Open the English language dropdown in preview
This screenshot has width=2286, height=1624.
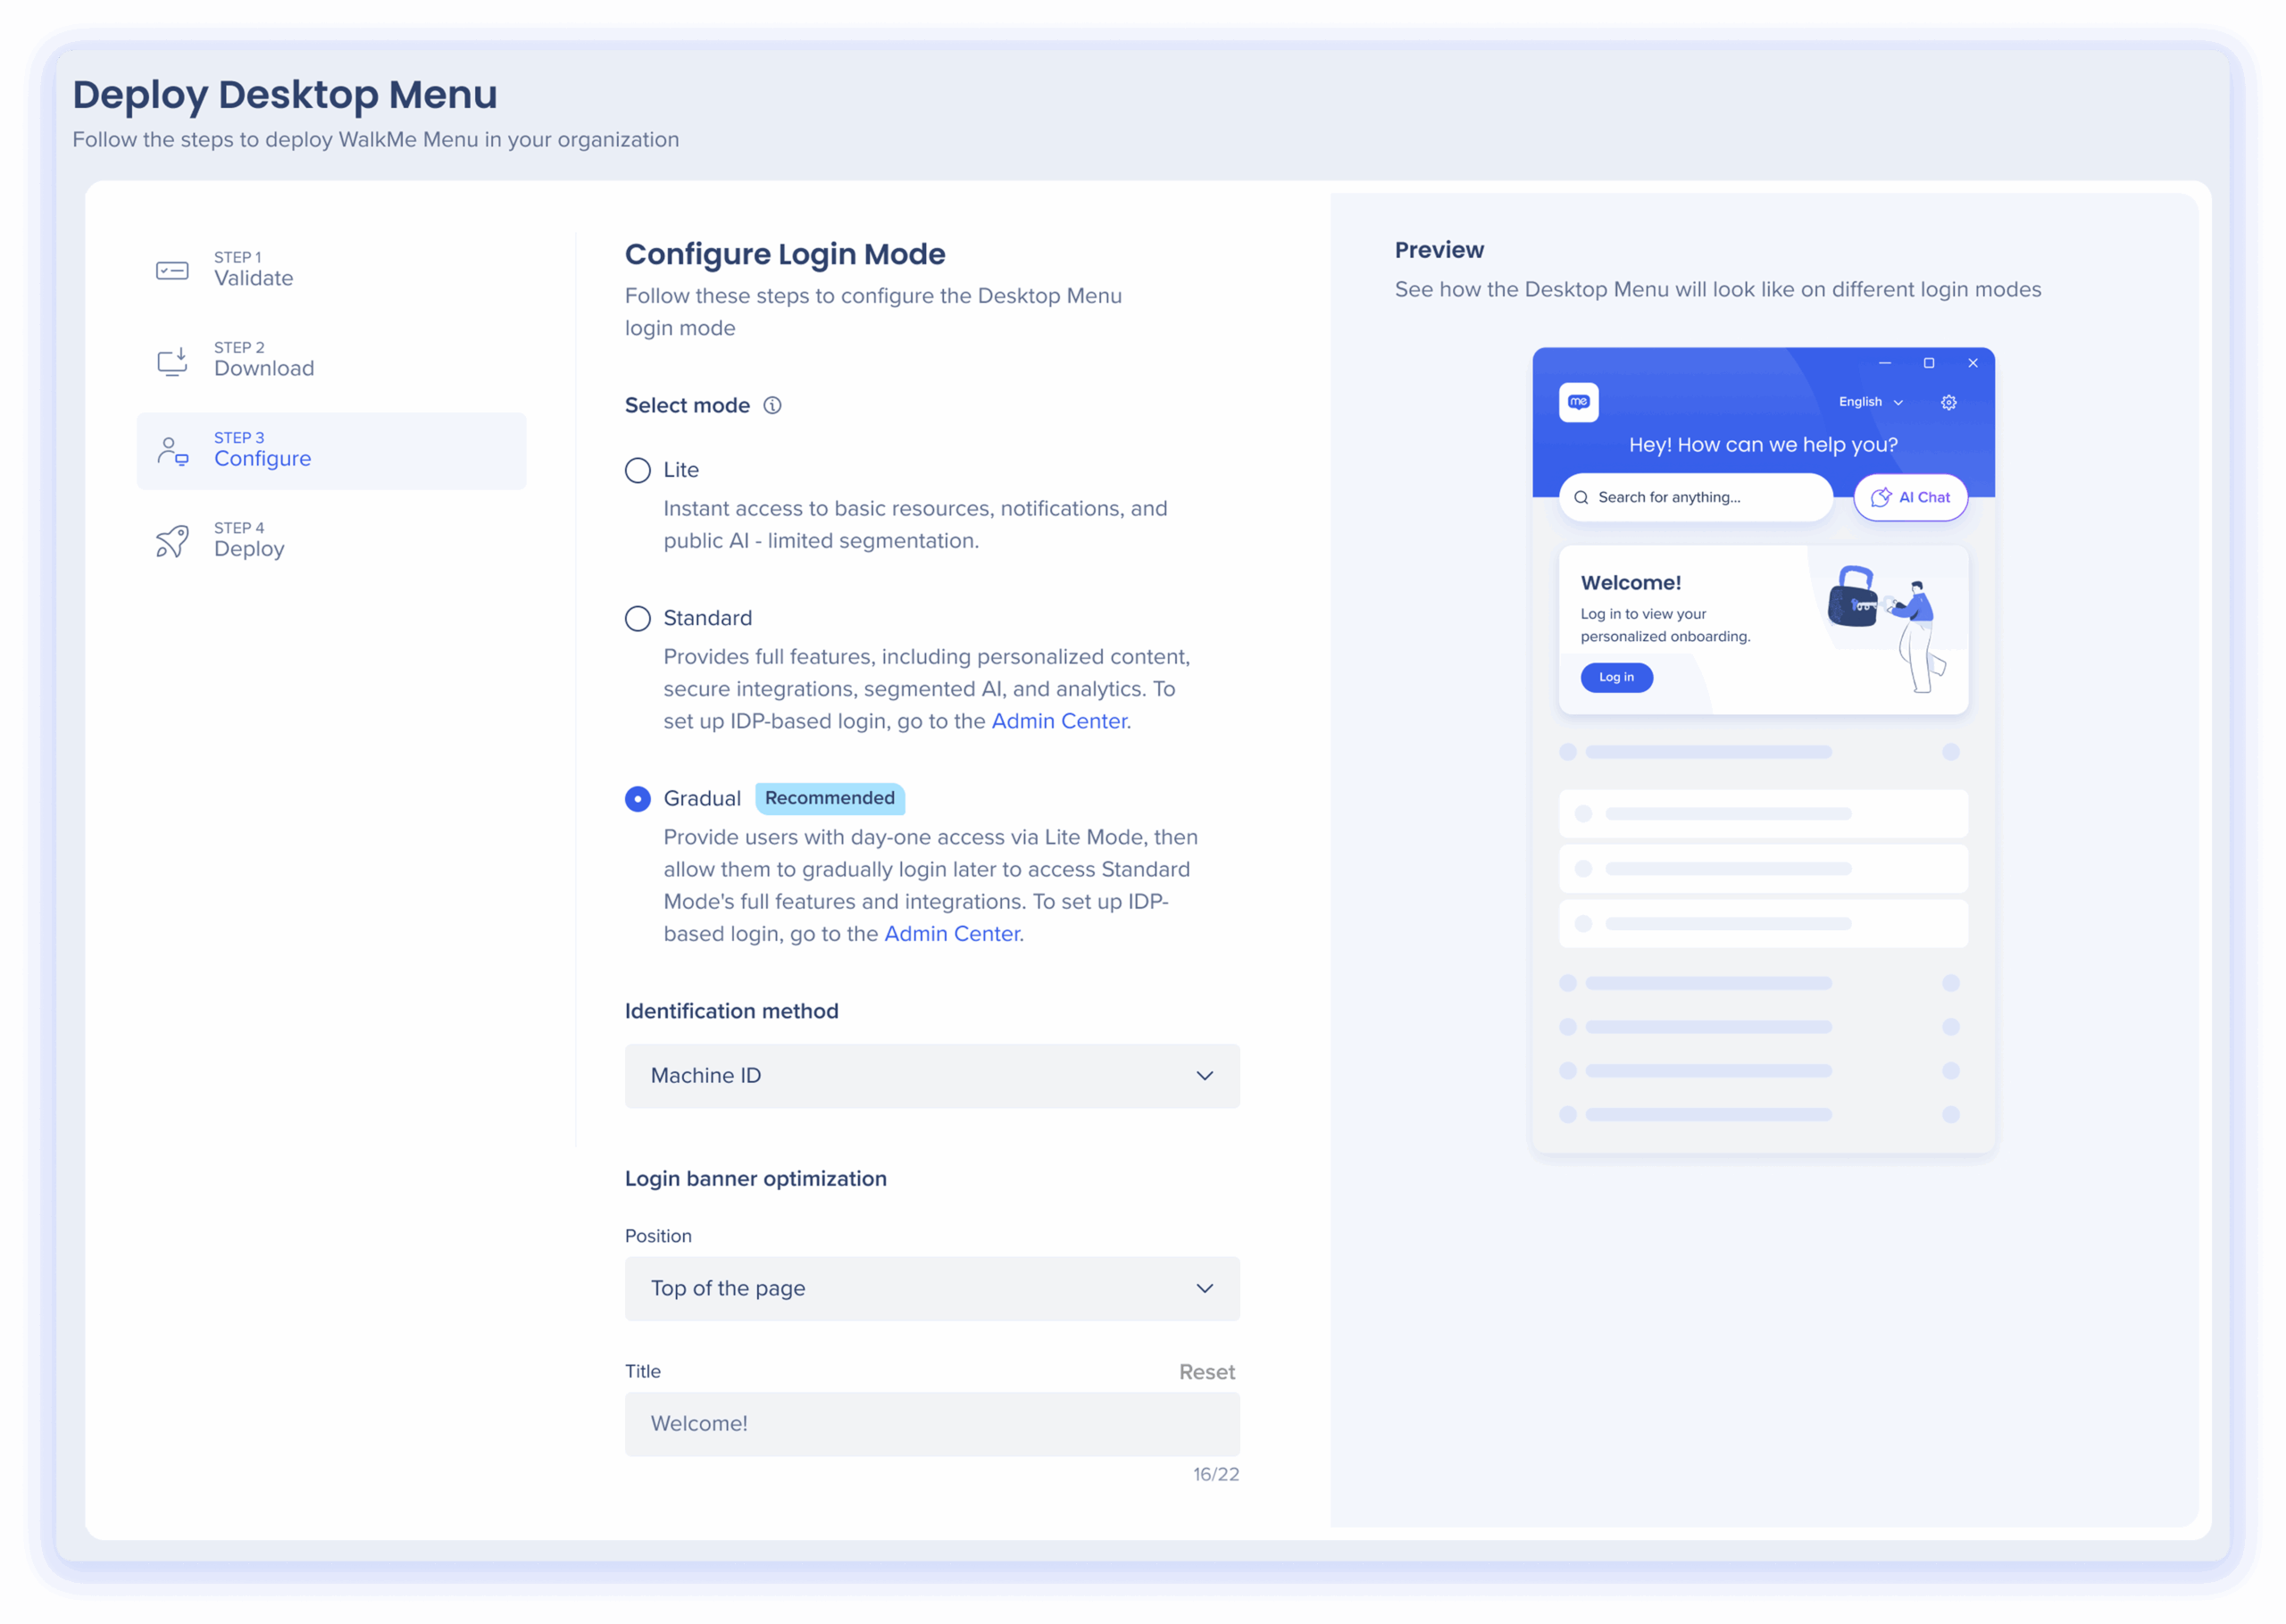coord(1870,402)
